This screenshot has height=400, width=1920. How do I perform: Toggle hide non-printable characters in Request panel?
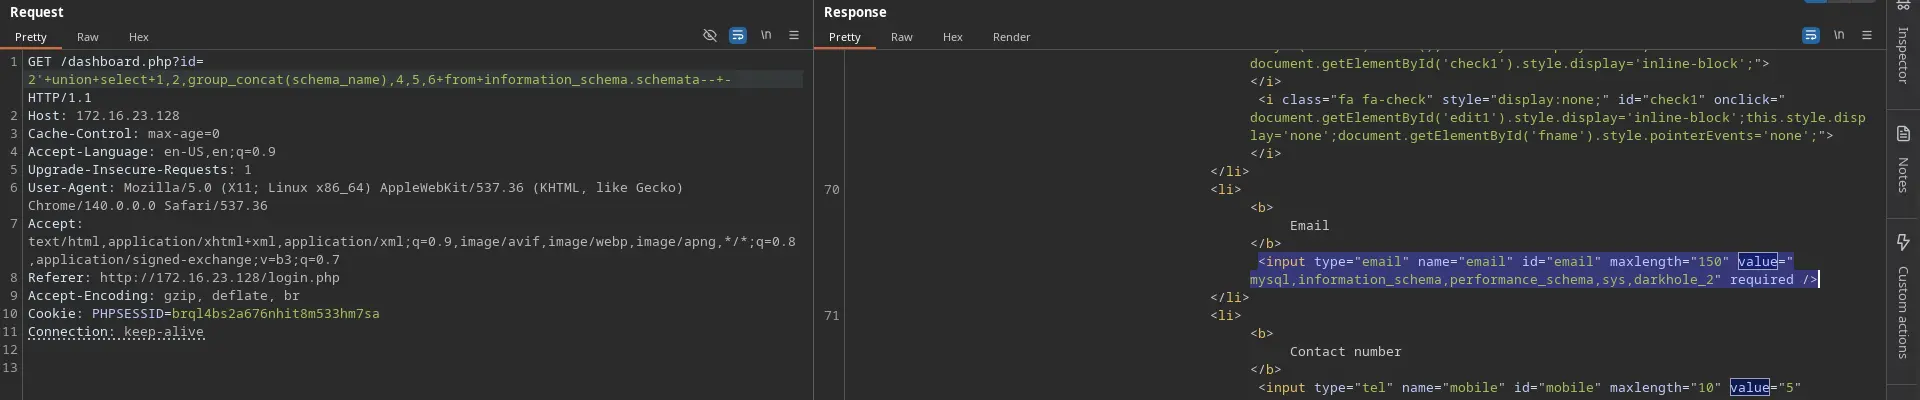click(x=710, y=35)
